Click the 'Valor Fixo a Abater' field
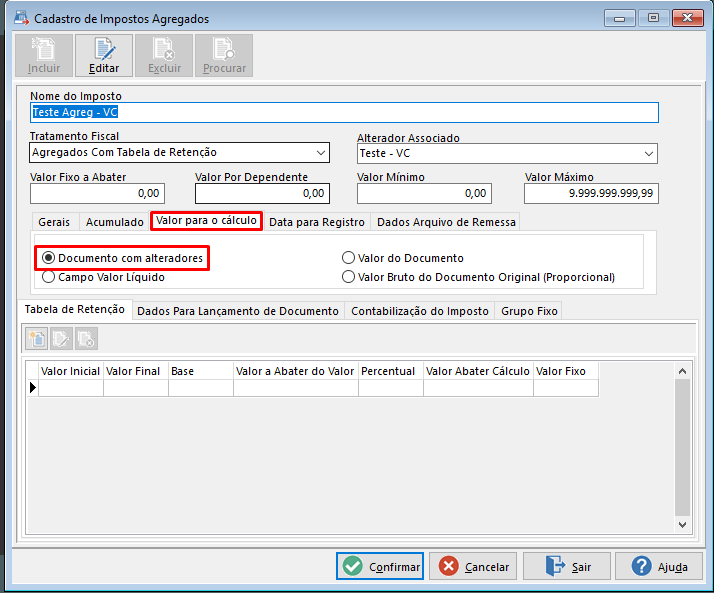This screenshot has width=714, height=593. point(97,194)
